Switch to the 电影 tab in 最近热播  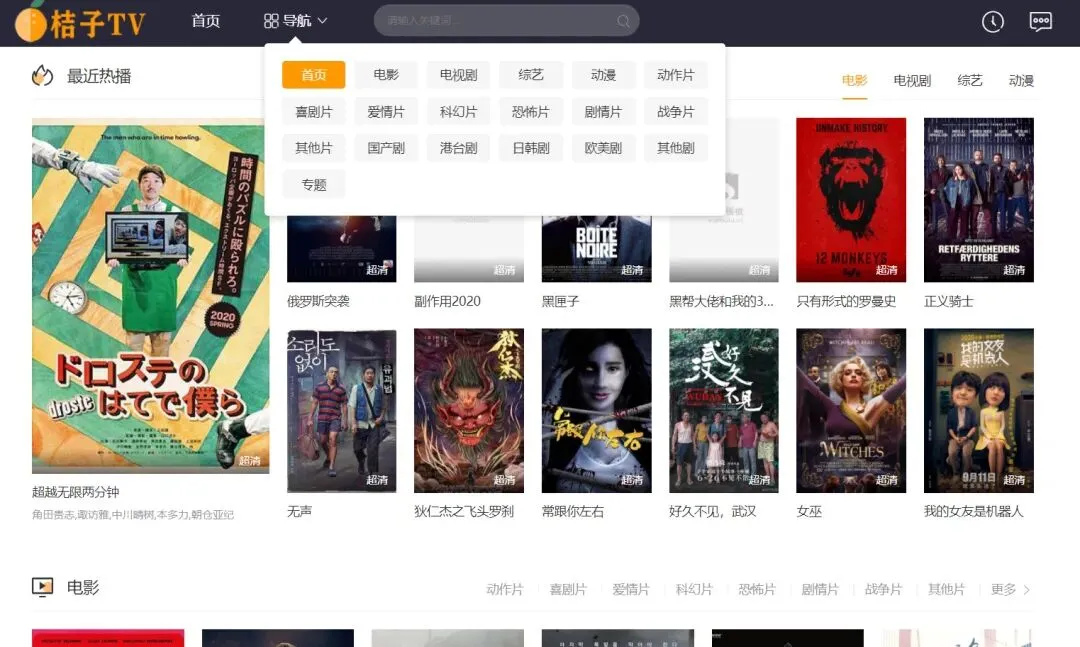854,81
